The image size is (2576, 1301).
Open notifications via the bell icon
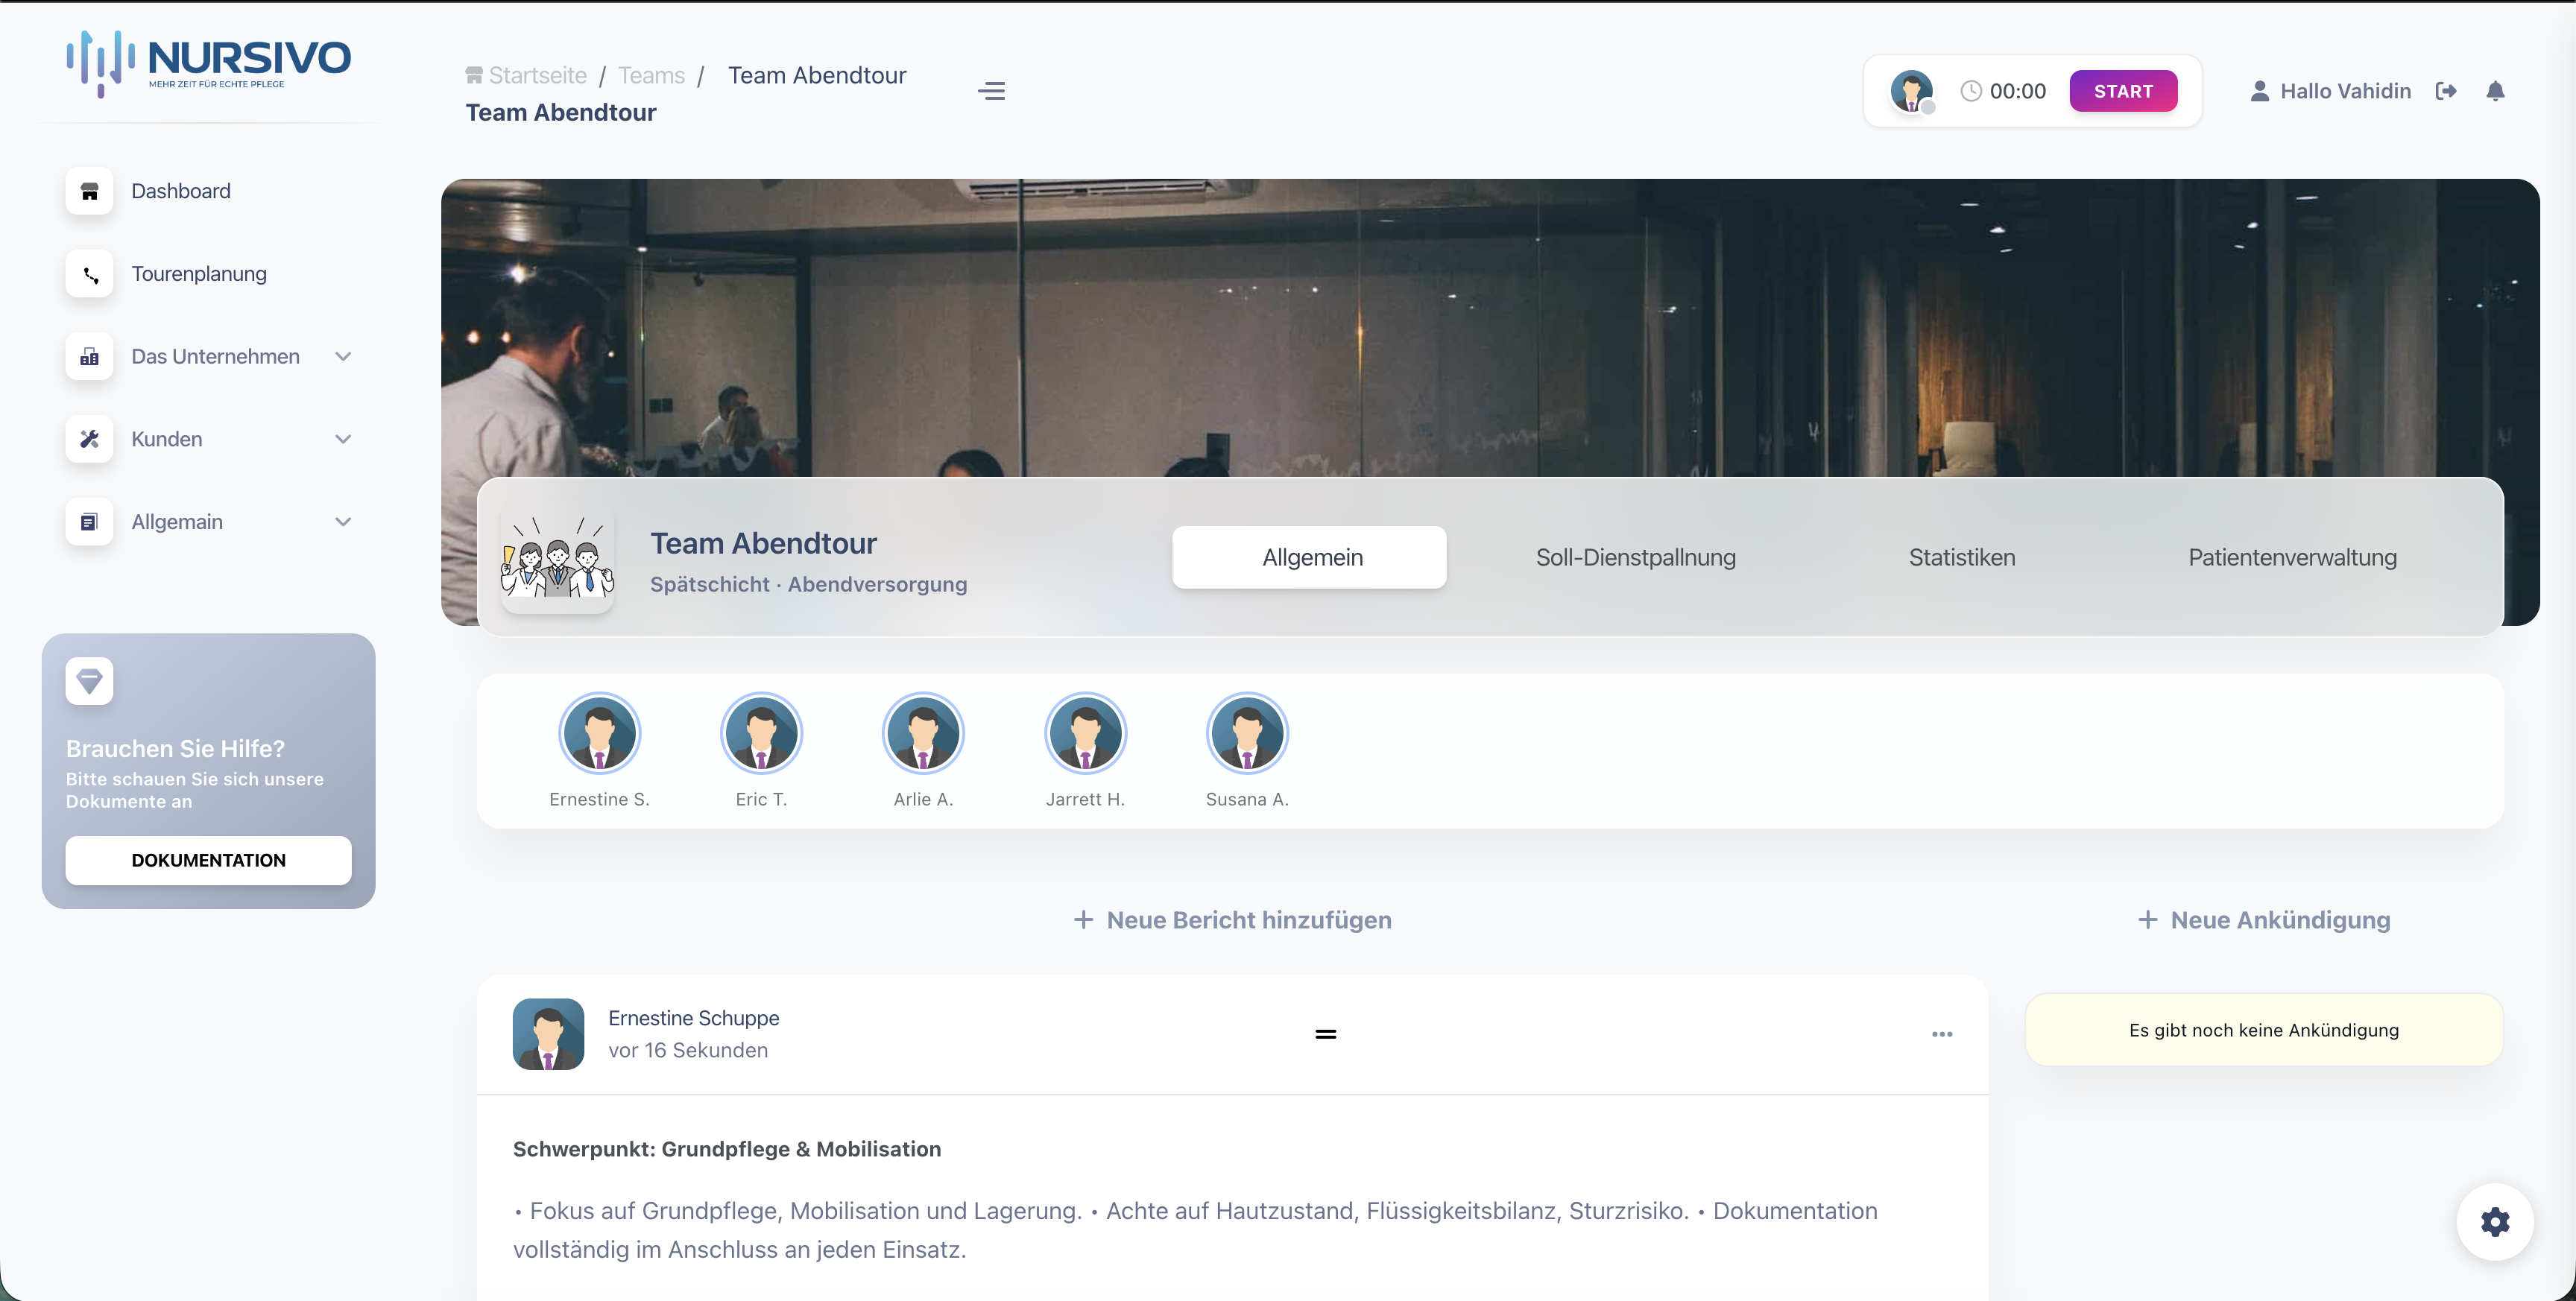2496,90
